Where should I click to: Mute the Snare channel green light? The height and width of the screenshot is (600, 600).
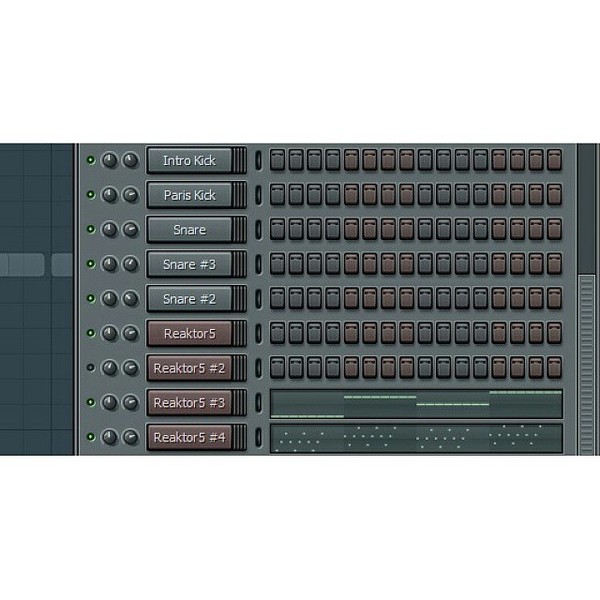pos(91,229)
